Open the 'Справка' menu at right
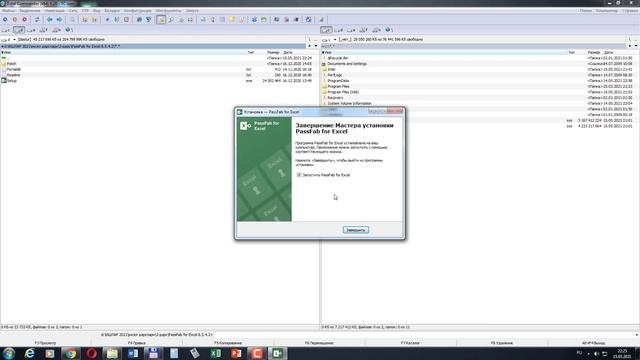Screen dimensions: 640x360 click(630, 11)
